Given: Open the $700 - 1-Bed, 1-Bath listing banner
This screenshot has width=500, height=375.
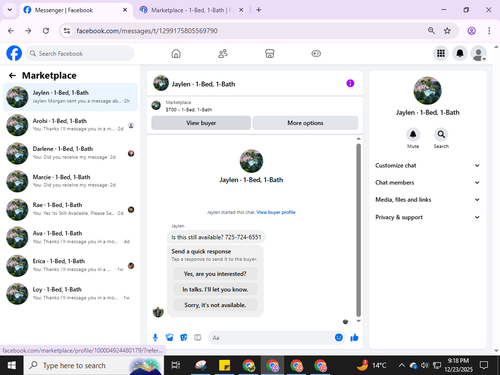Looking at the screenshot, I should pos(255,106).
